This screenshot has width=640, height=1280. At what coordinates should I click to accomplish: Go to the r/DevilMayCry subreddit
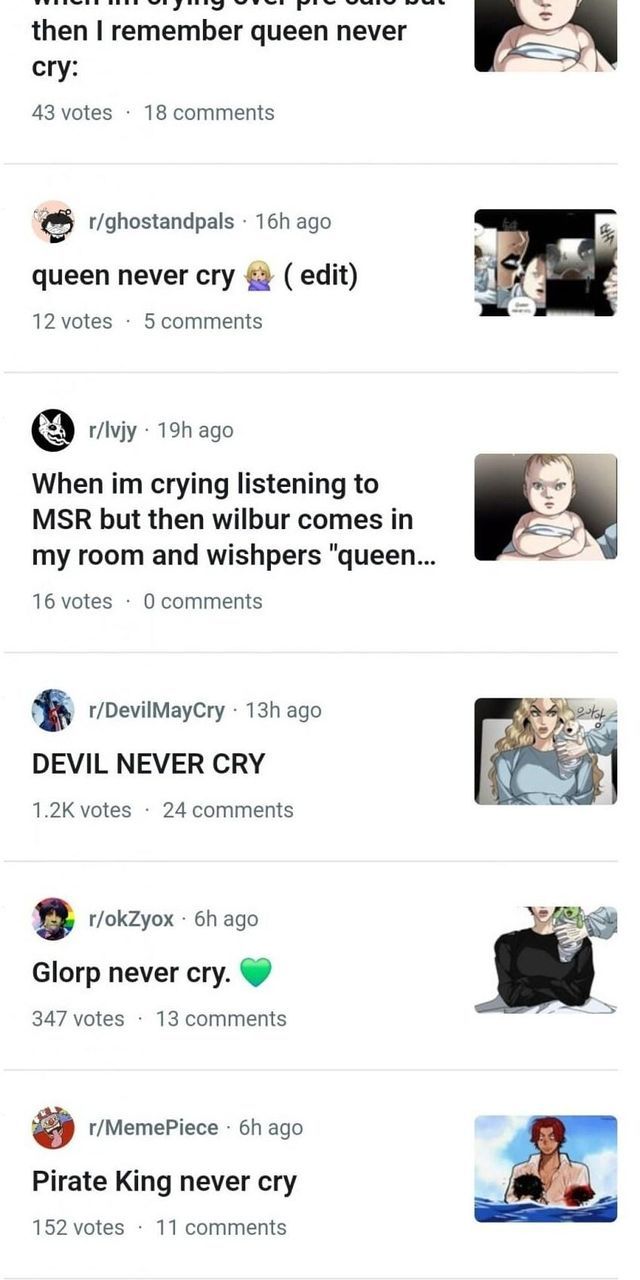157,711
